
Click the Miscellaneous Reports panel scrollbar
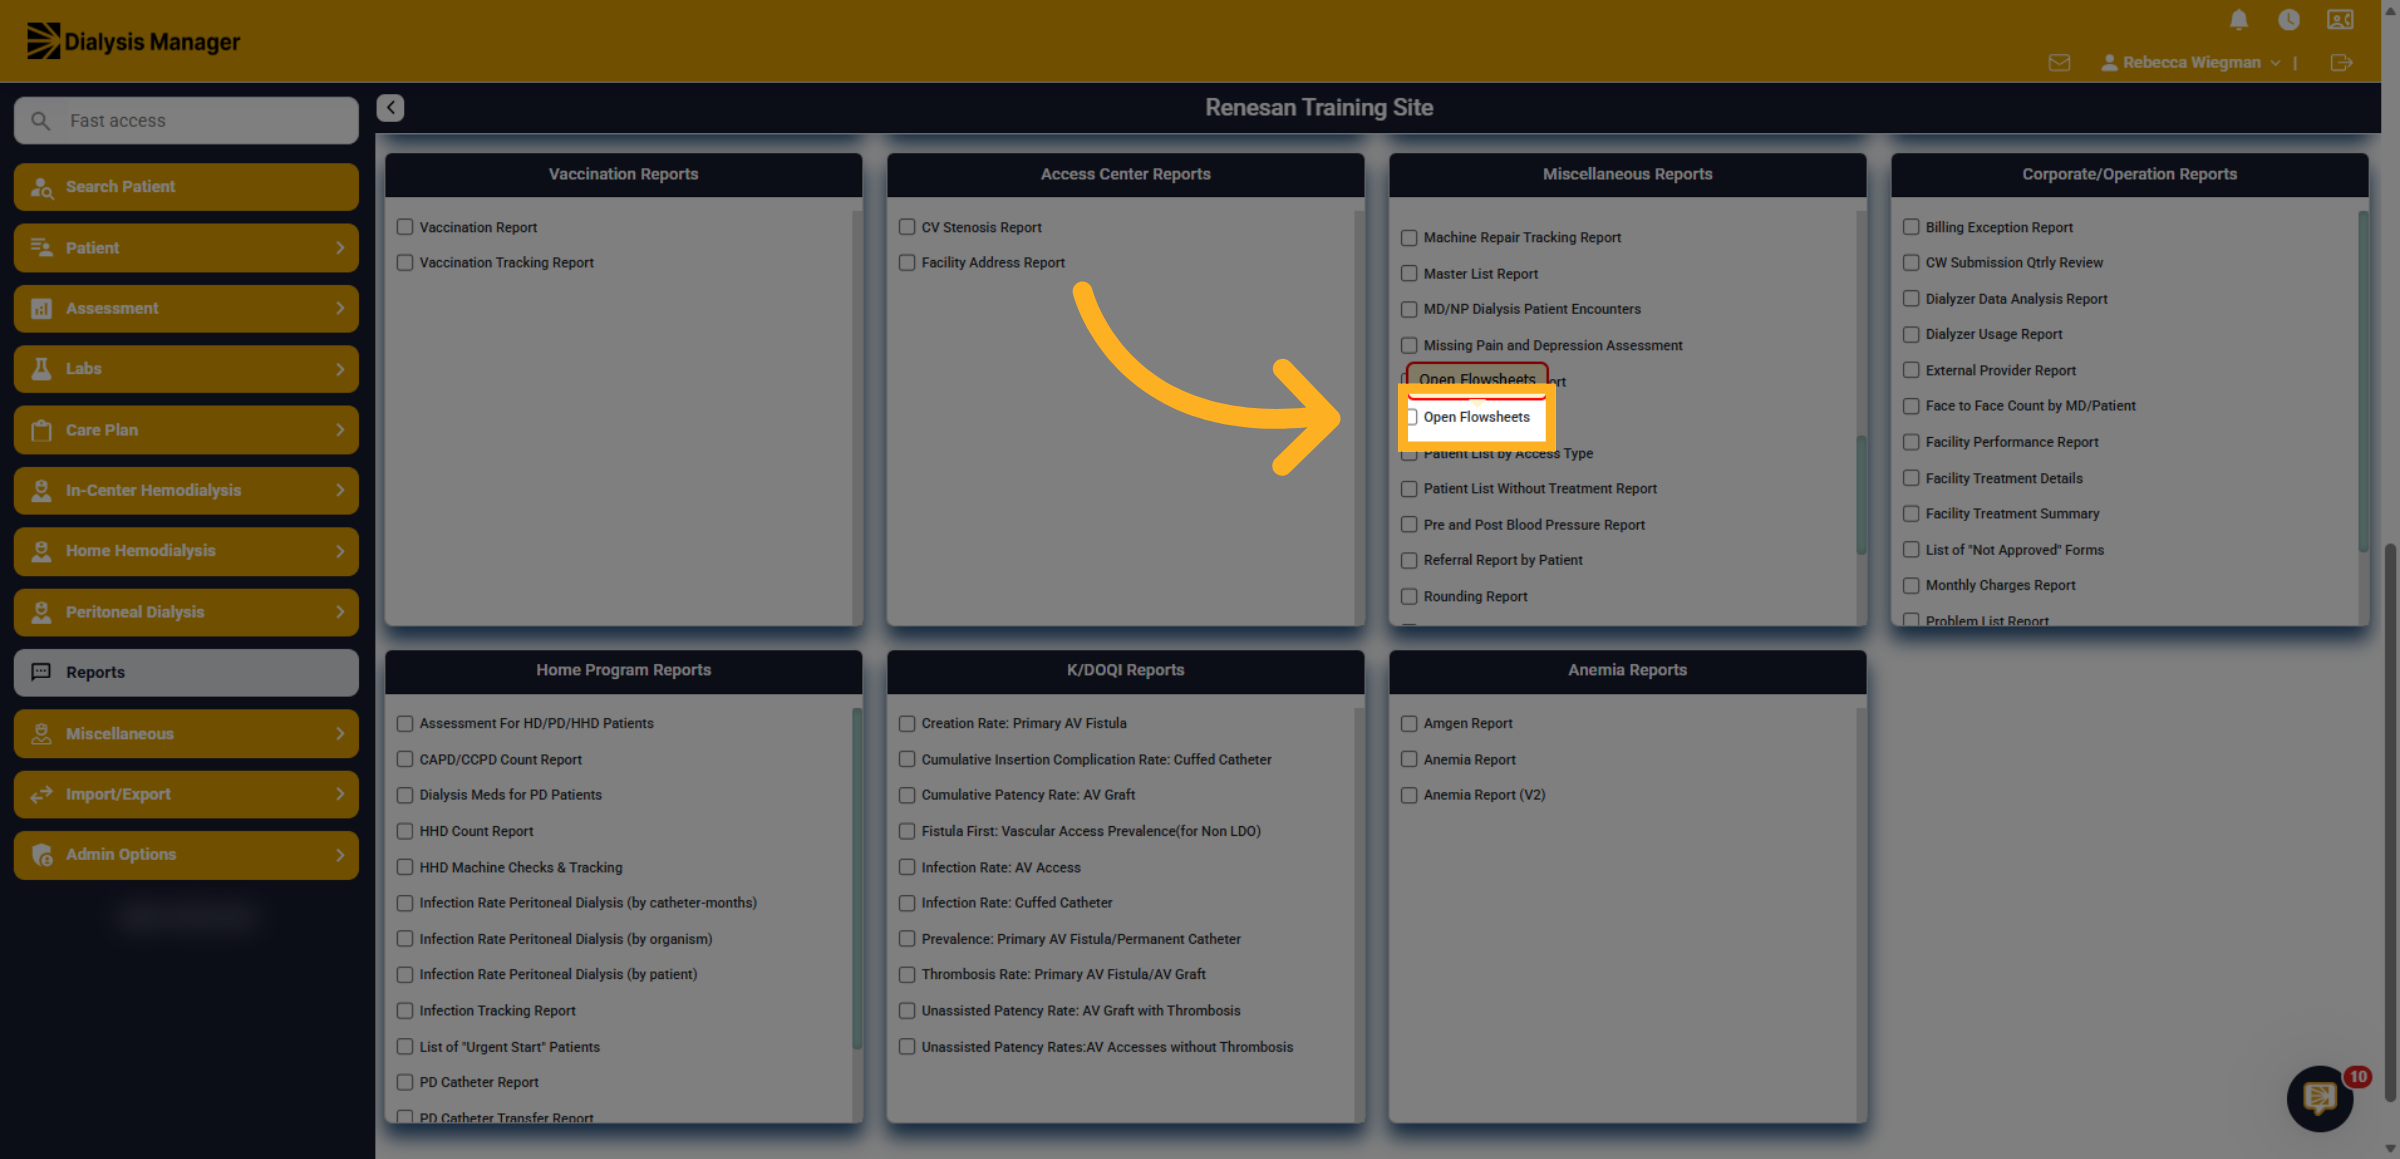[1861, 494]
